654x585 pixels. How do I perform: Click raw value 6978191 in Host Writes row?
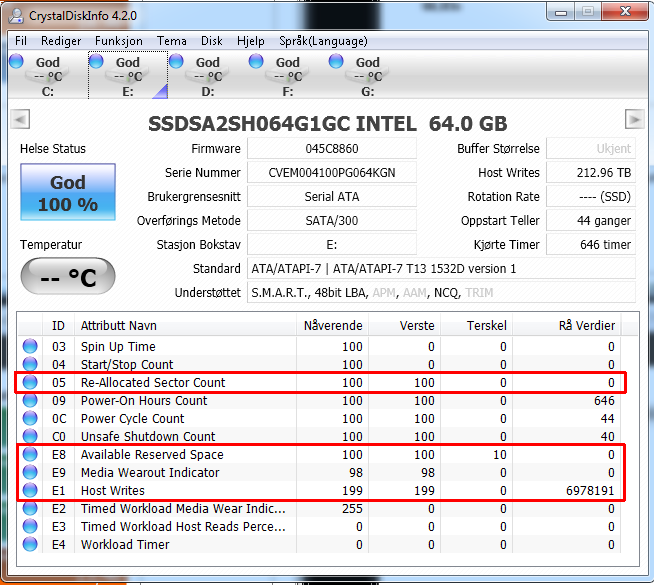590,490
